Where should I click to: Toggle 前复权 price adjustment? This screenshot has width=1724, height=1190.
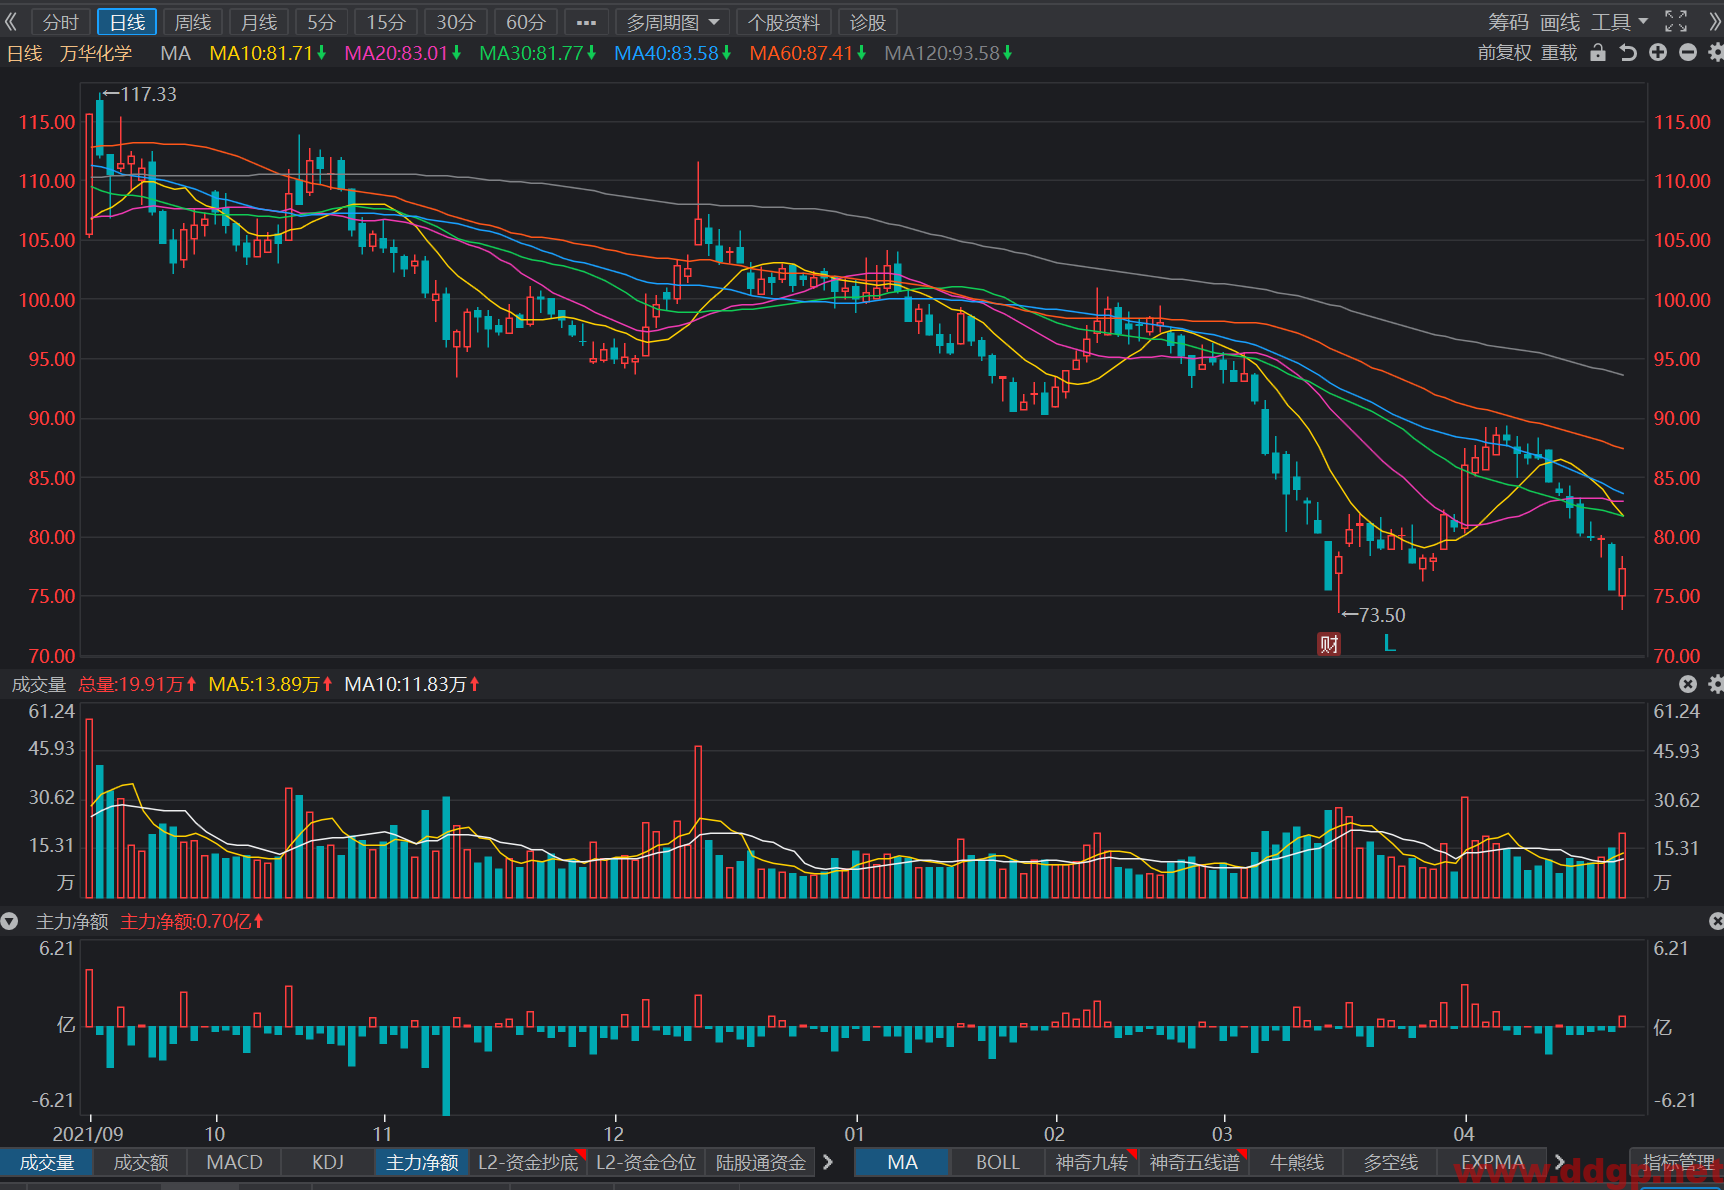tap(1504, 53)
